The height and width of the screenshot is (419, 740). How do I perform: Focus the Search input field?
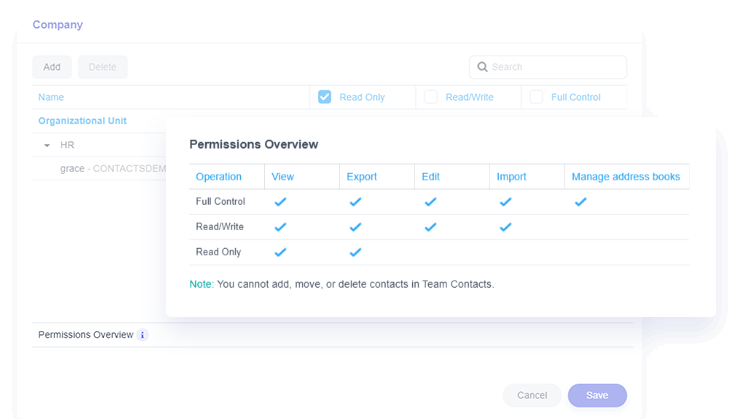[x=555, y=67]
